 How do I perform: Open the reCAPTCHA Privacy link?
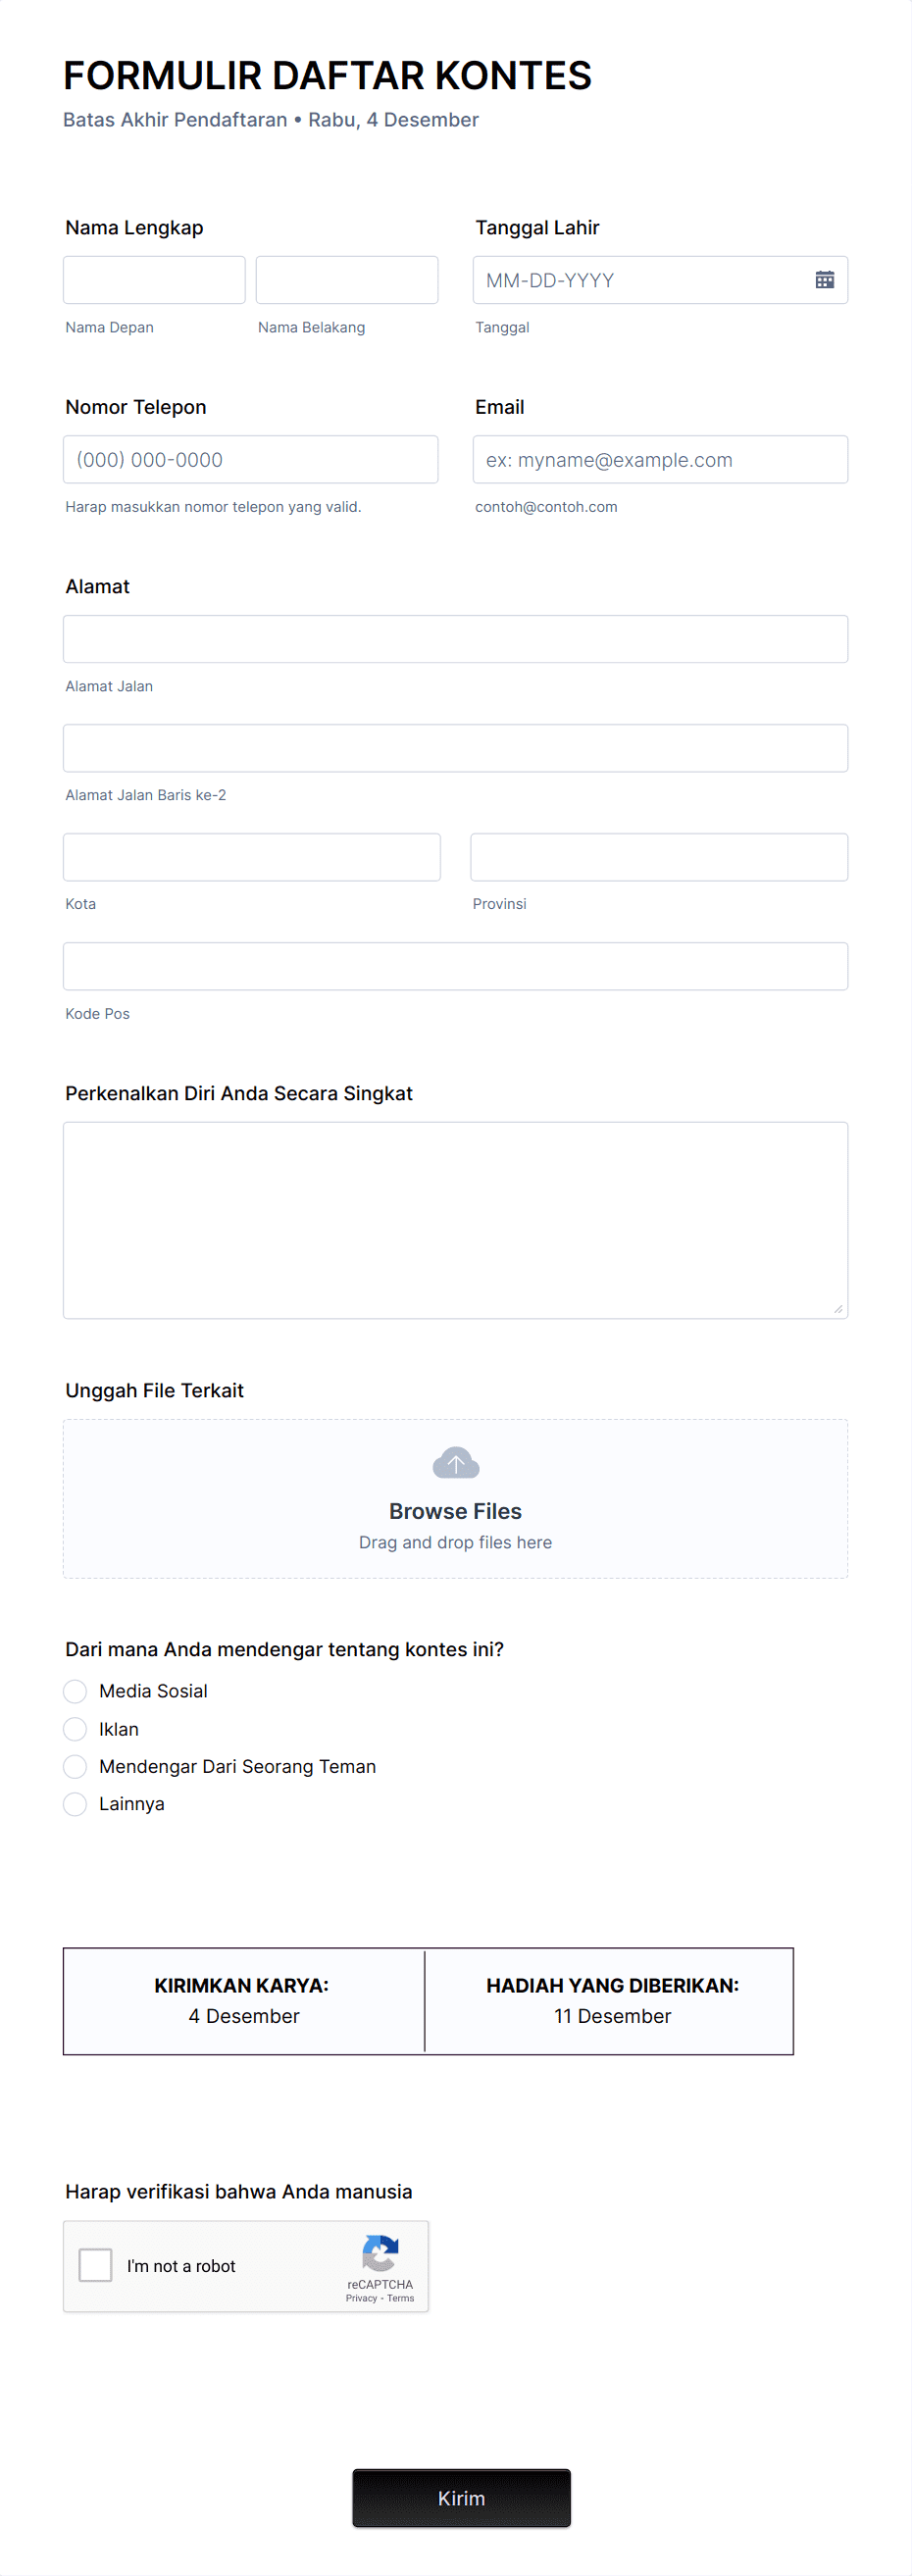361,2298
